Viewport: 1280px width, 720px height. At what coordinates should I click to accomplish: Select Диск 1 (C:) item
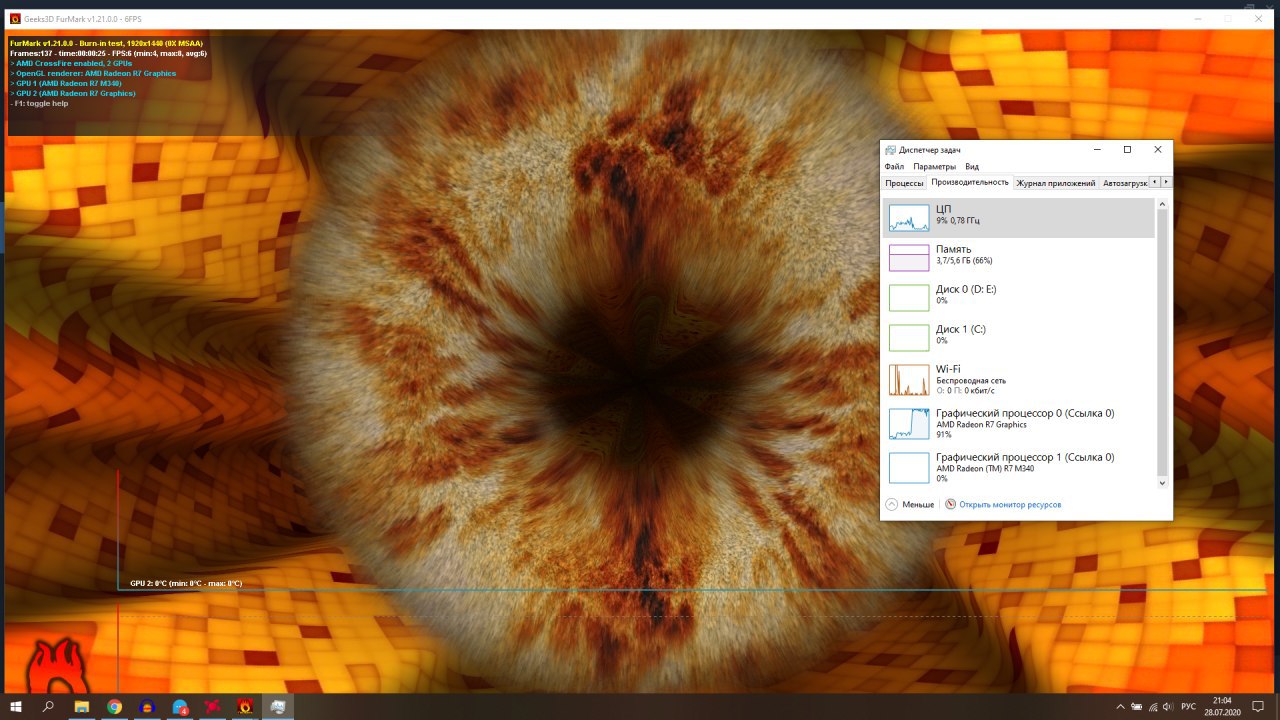click(1018, 338)
